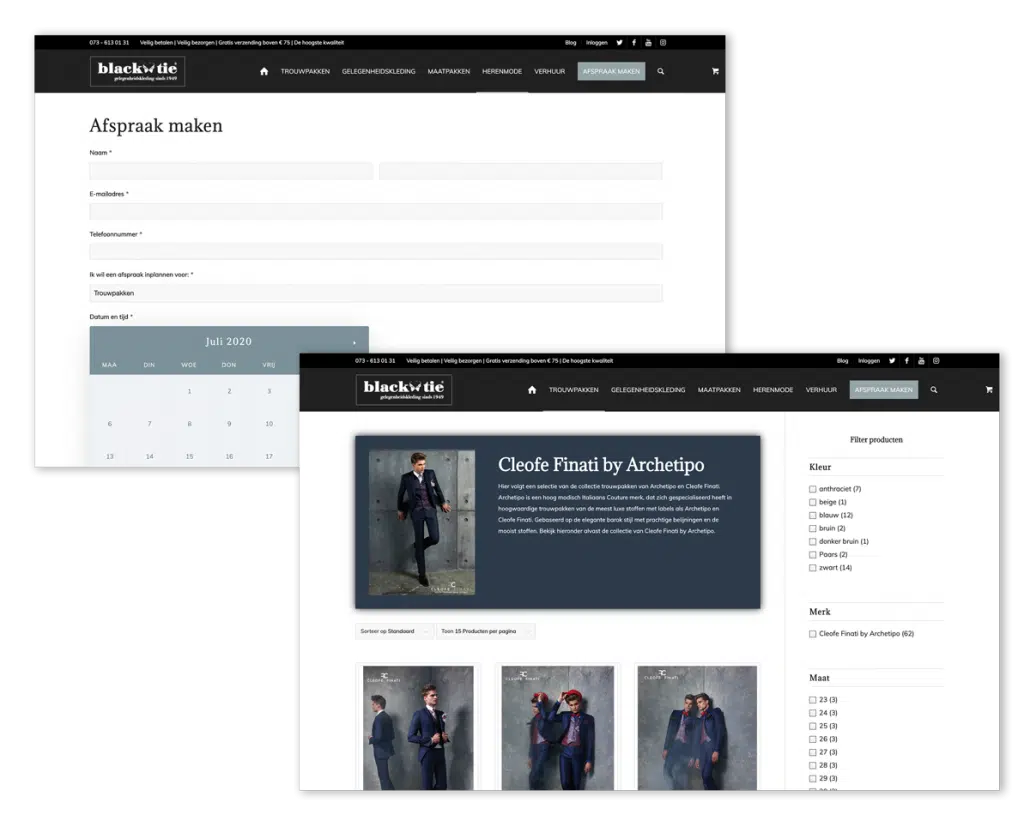Image resolution: width=1030 pixels, height=827 pixels.
Task: Enable the Cleofe Finati by Archetipo brand filter
Action: point(813,634)
